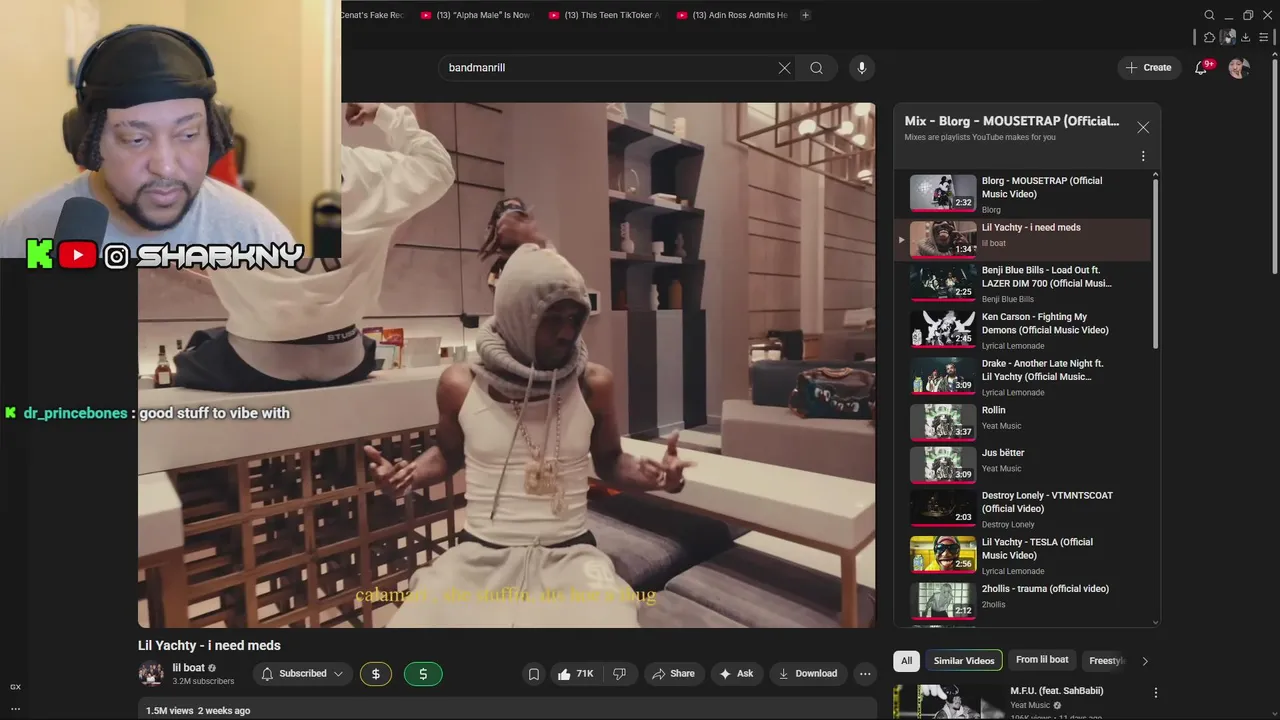Open the browser downloads icon

[1246, 37]
